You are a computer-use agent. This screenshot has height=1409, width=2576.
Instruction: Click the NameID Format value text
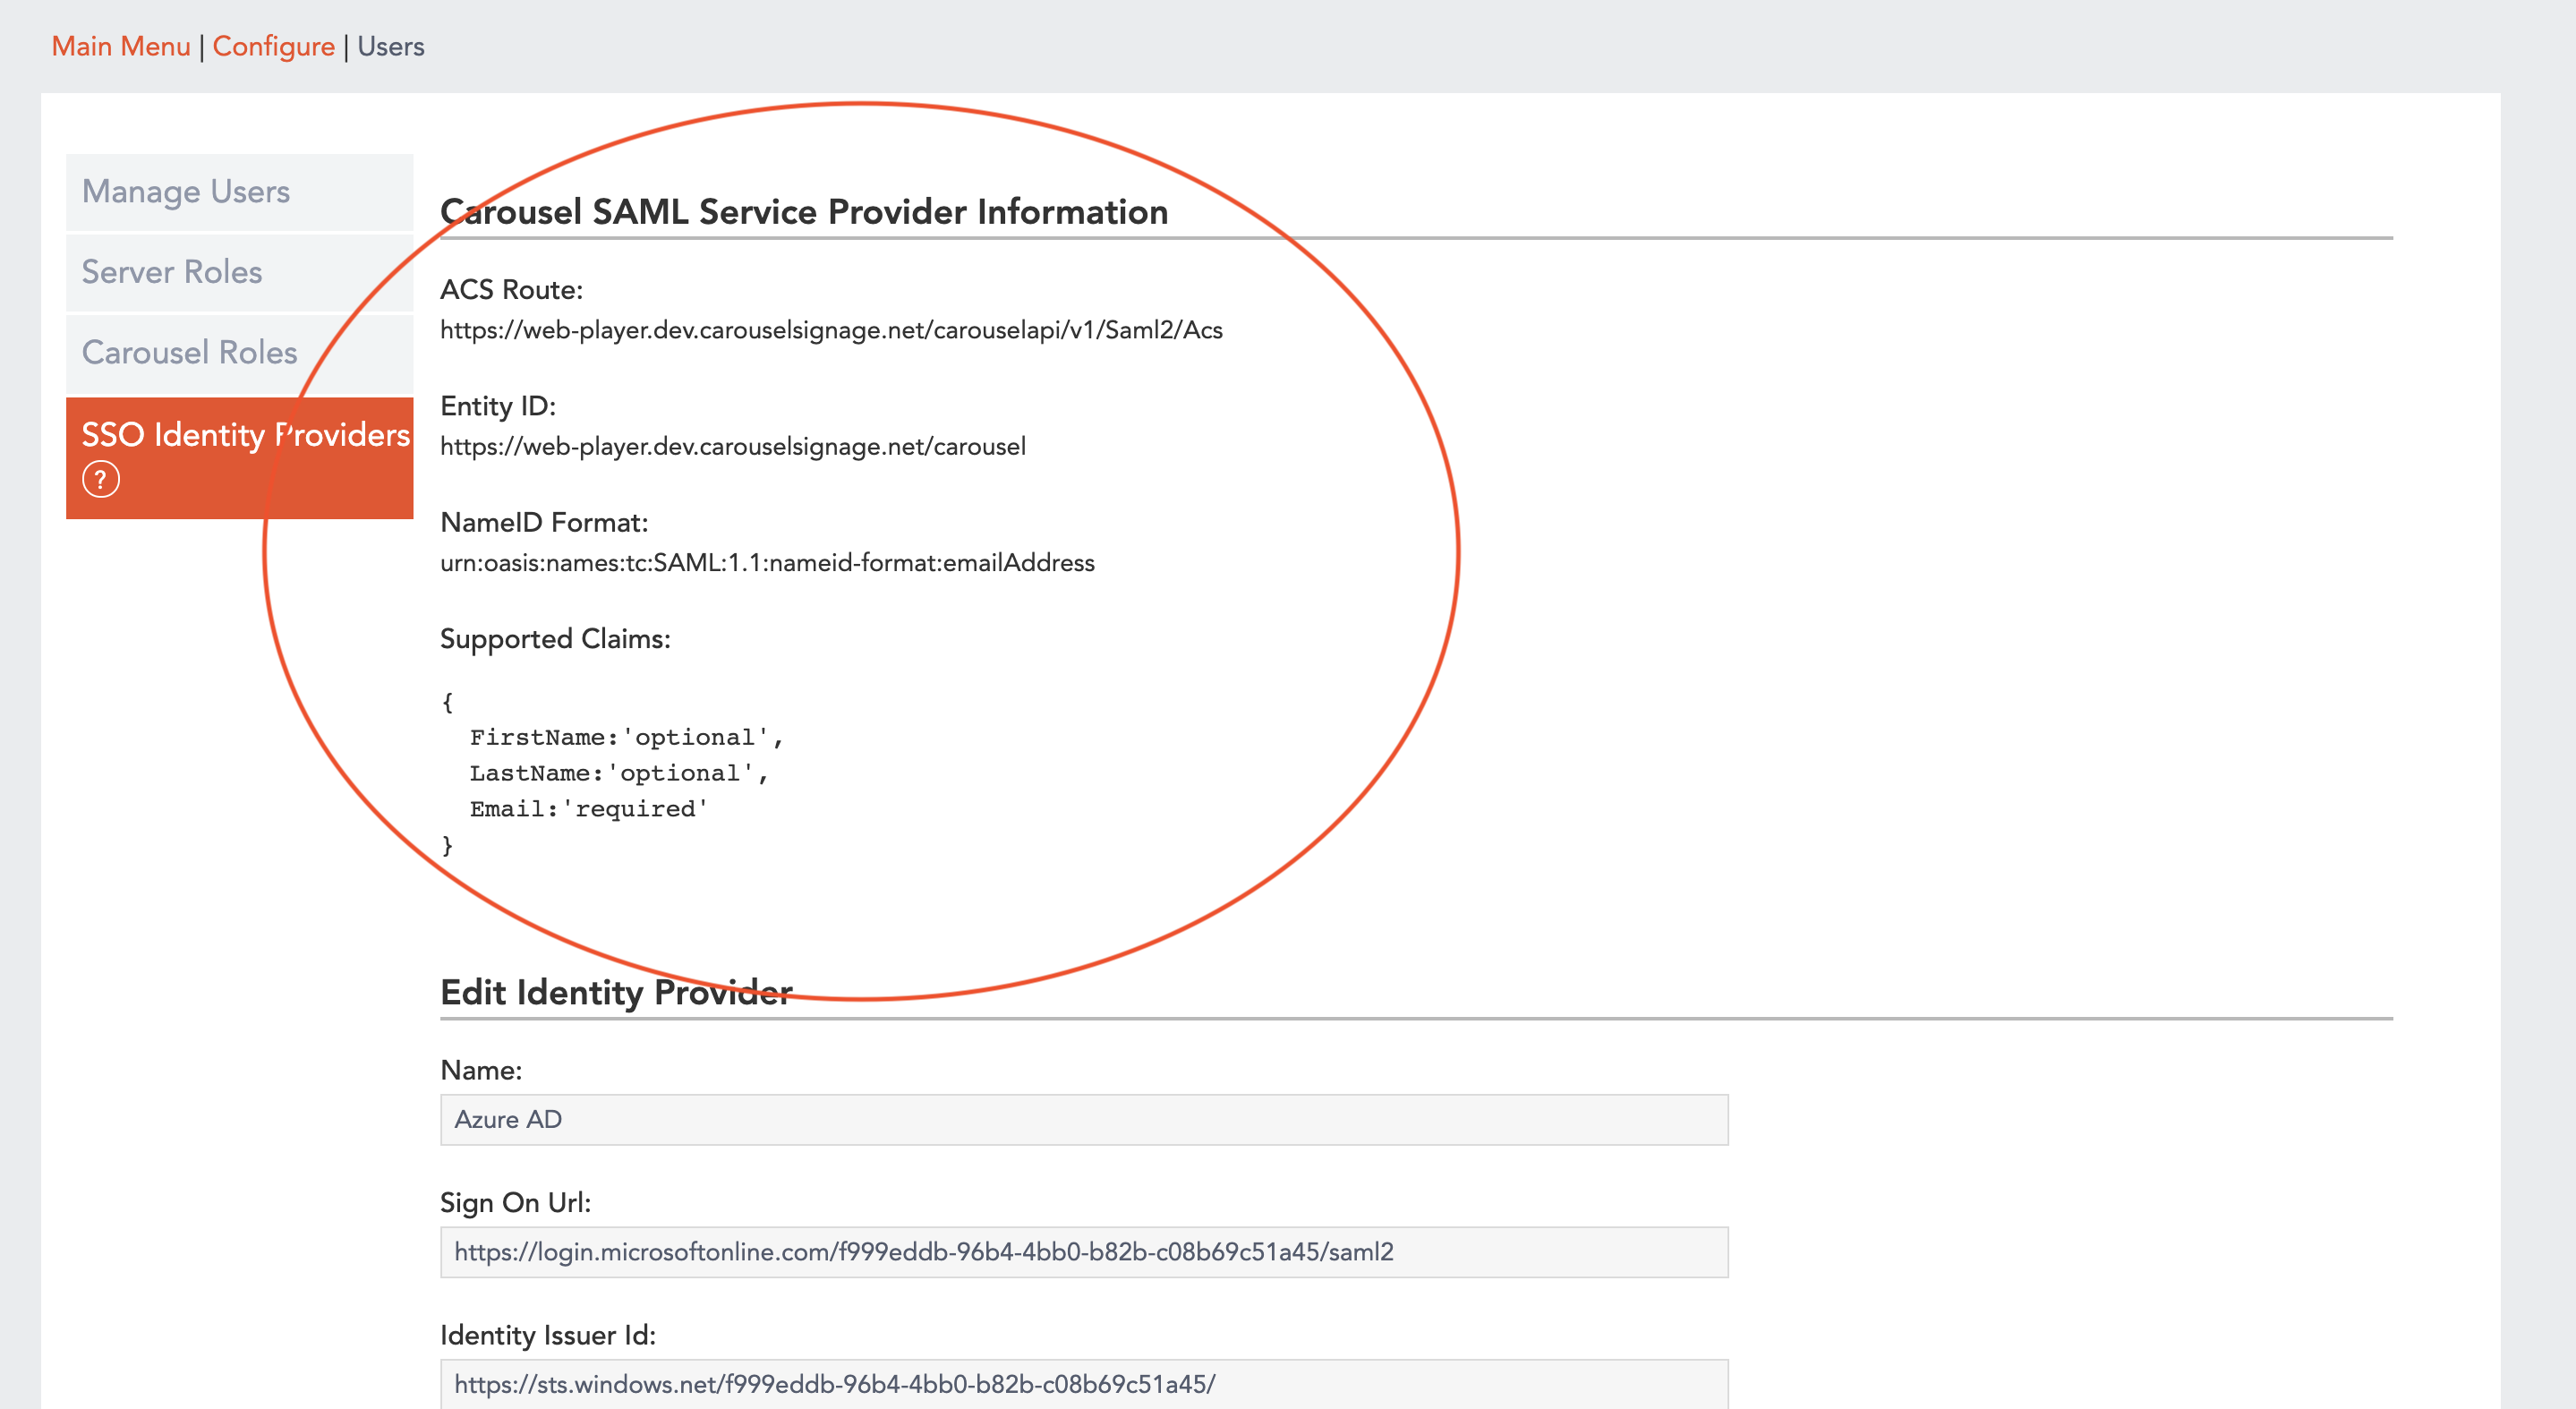(x=768, y=562)
